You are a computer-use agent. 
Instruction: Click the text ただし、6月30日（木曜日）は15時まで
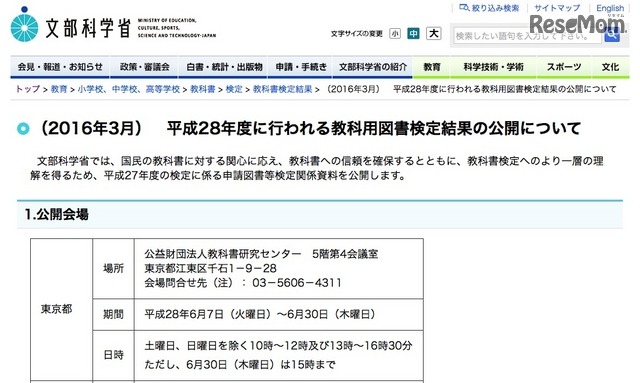(240, 364)
